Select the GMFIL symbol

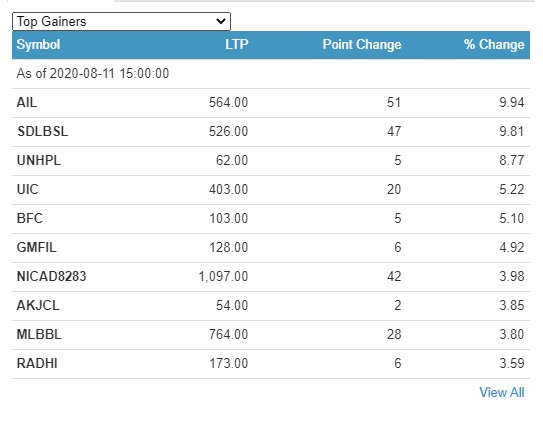36,247
